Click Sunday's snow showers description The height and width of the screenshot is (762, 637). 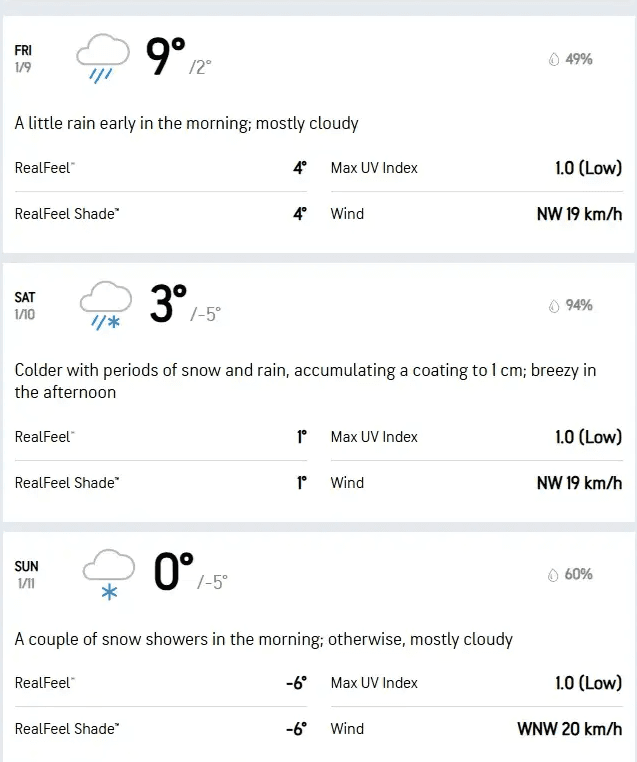tap(263, 639)
